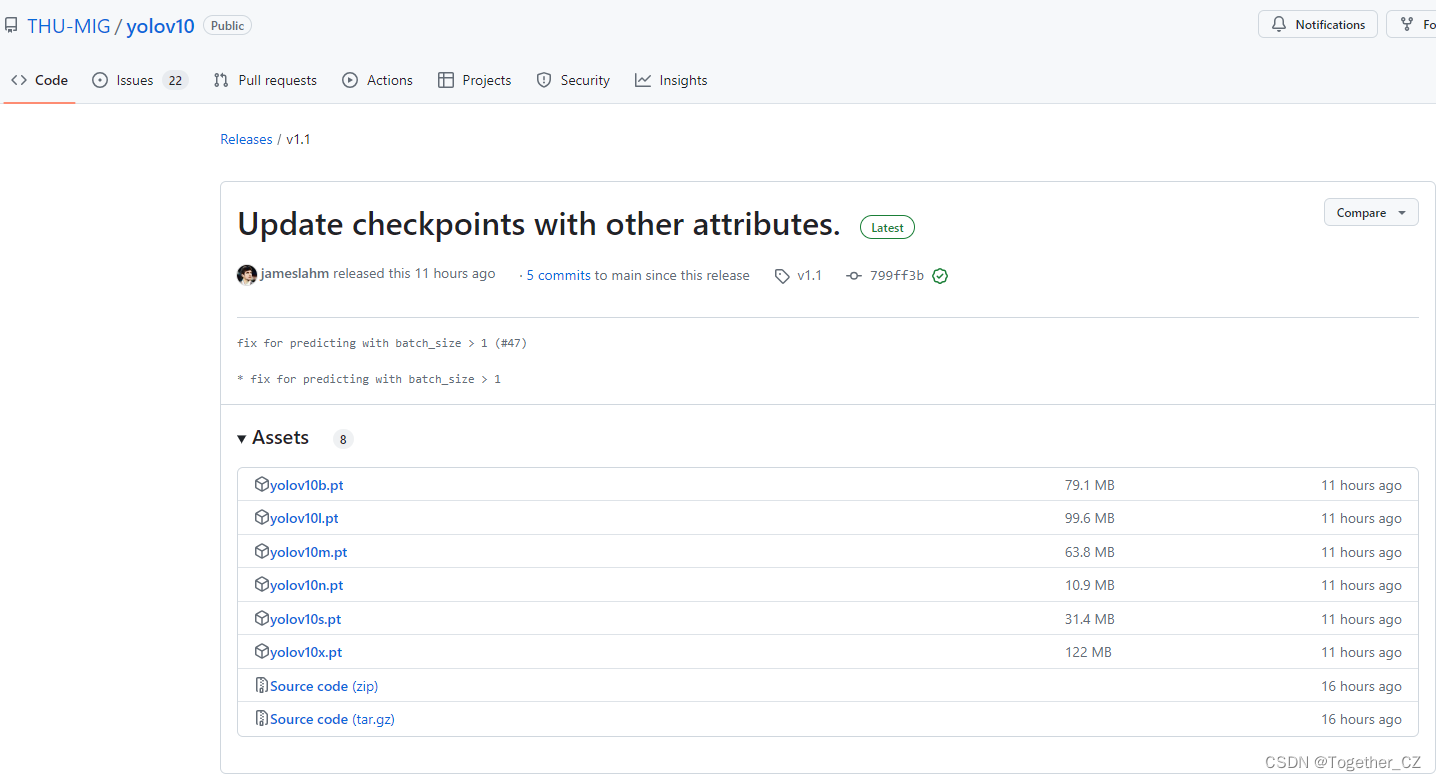Viewport: 1436px width, 781px height.
Task: Switch to the Security tab
Action: [573, 80]
